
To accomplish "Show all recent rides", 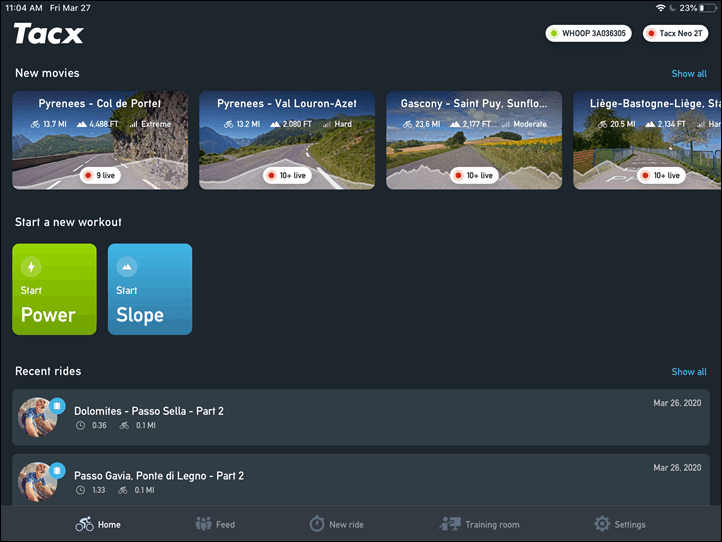I will click(x=689, y=372).
